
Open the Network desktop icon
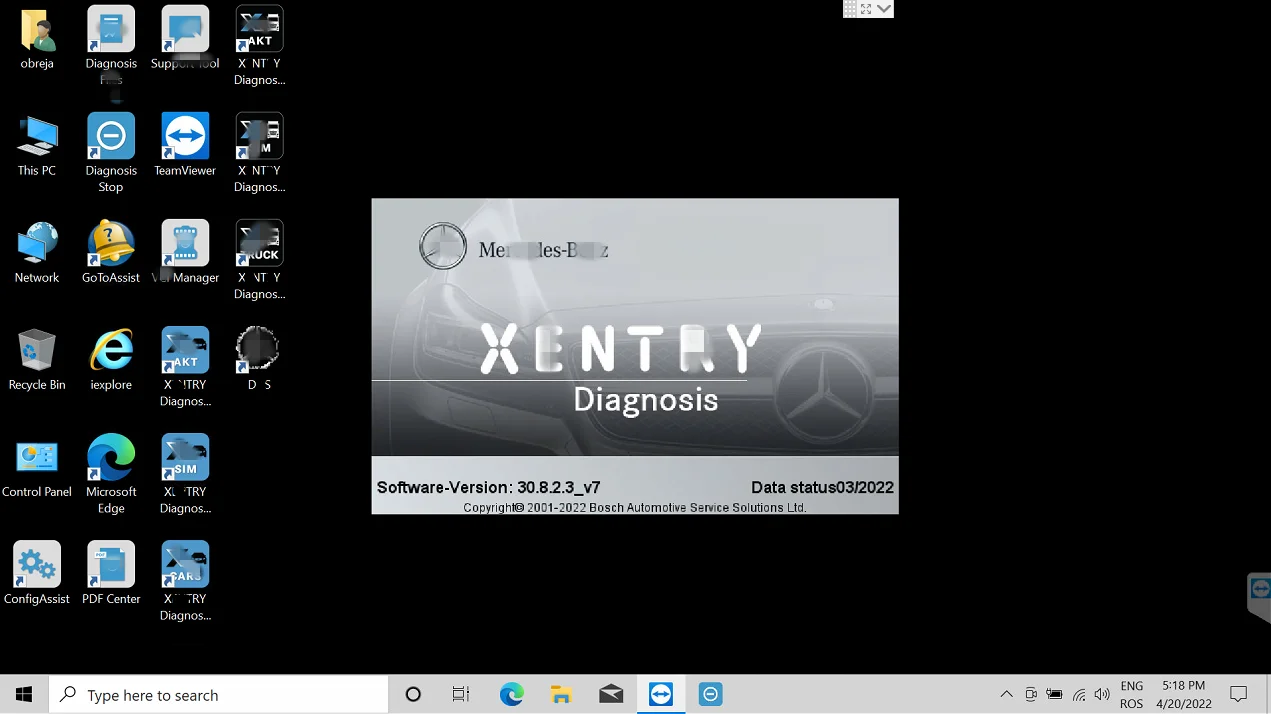coord(37,245)
